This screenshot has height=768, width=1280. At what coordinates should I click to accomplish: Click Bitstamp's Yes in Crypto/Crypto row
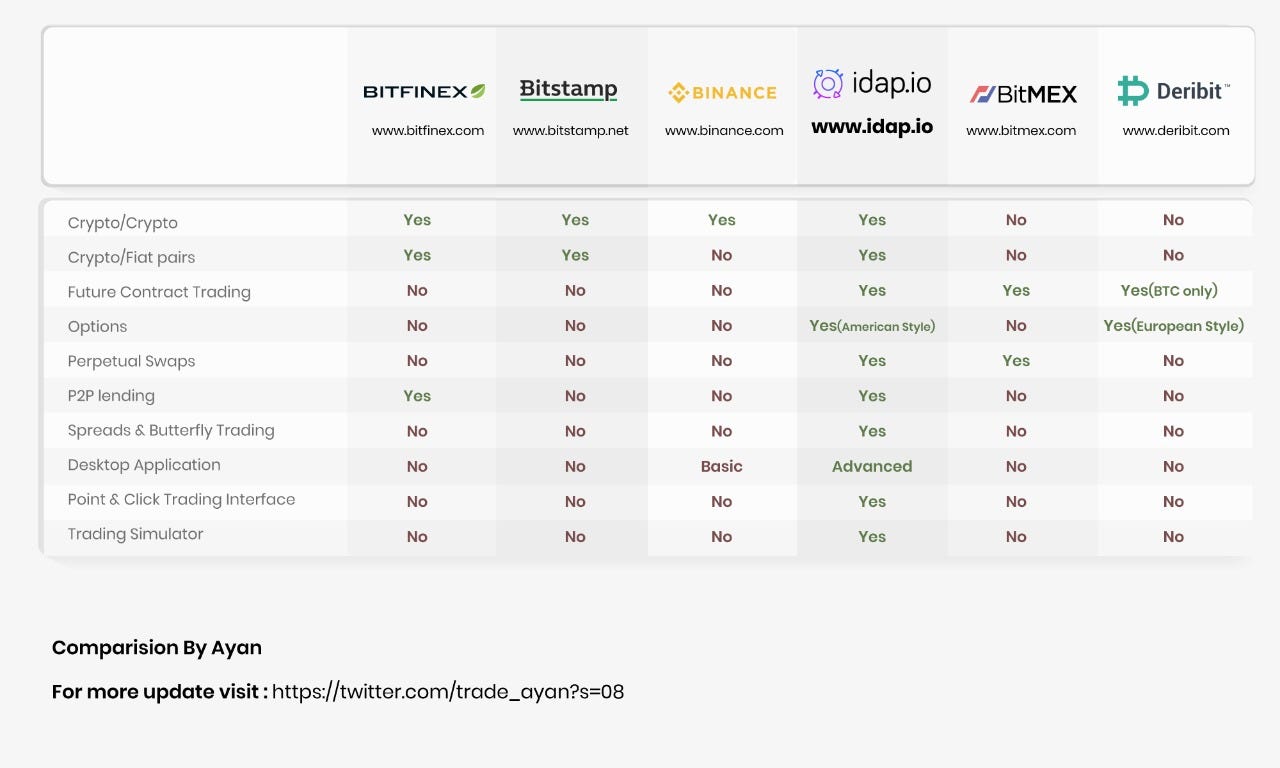tap(575, 220)
